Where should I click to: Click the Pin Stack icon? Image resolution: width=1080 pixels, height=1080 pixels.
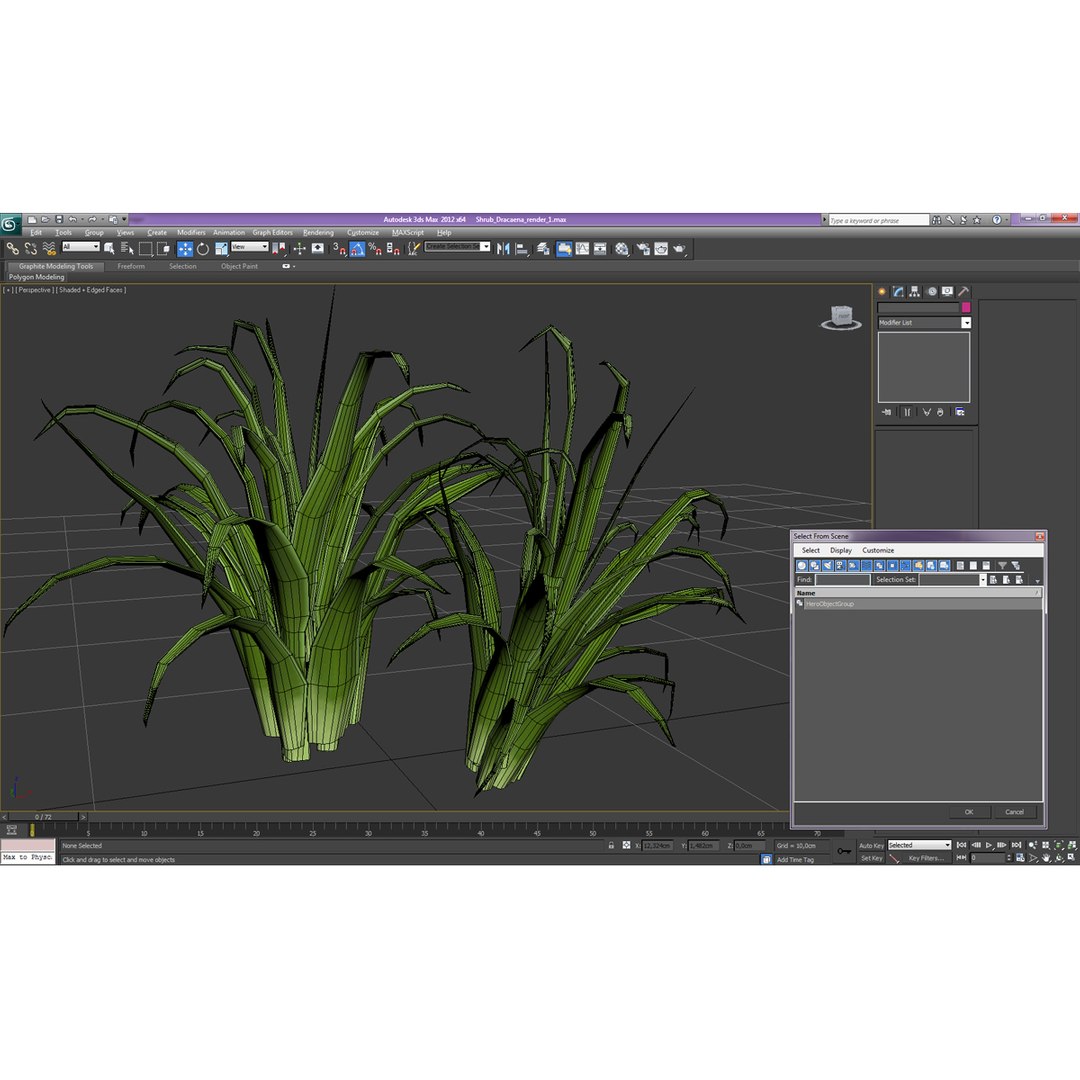[886, 412]
